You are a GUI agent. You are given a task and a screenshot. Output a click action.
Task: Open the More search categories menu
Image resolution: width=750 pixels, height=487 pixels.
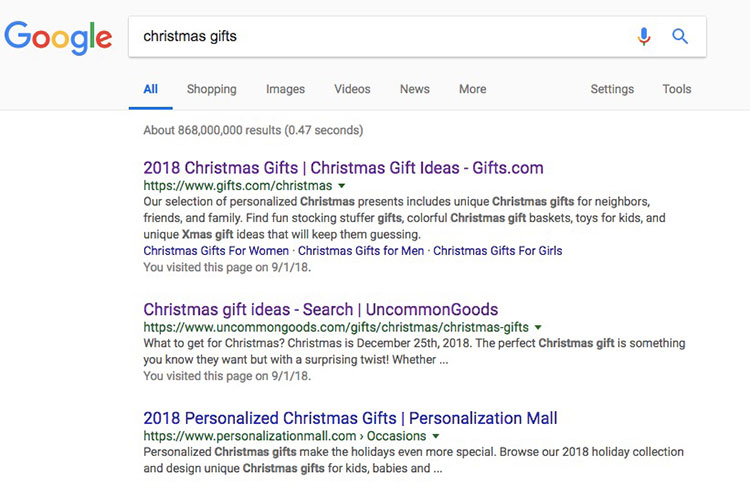pos(473,89)
